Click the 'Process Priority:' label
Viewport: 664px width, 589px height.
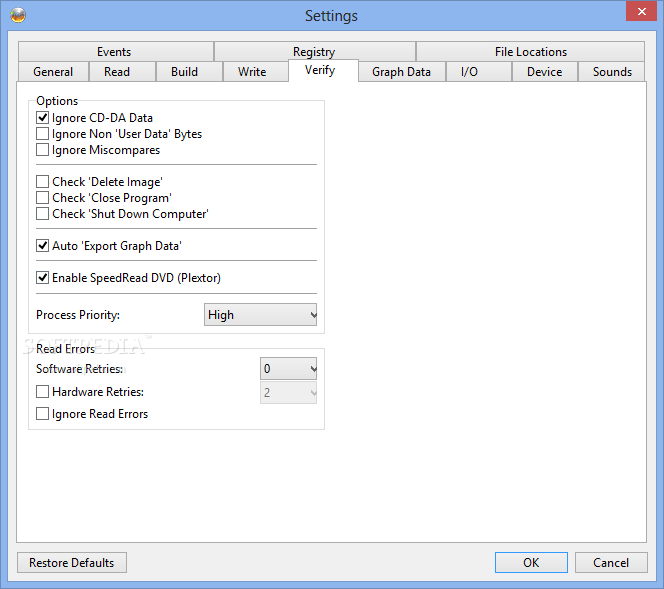78,315
